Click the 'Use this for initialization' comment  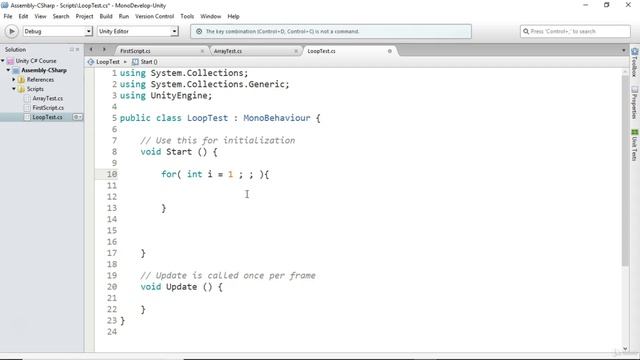click(x=218, y=140)
